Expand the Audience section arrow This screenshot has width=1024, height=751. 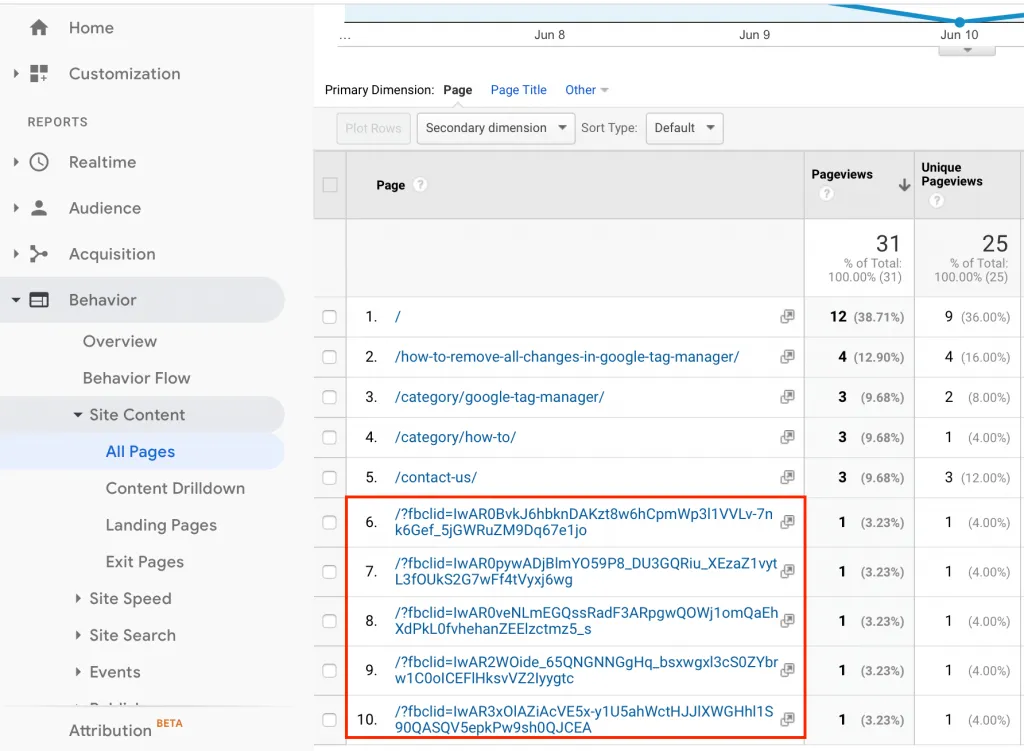pos(16,208)
